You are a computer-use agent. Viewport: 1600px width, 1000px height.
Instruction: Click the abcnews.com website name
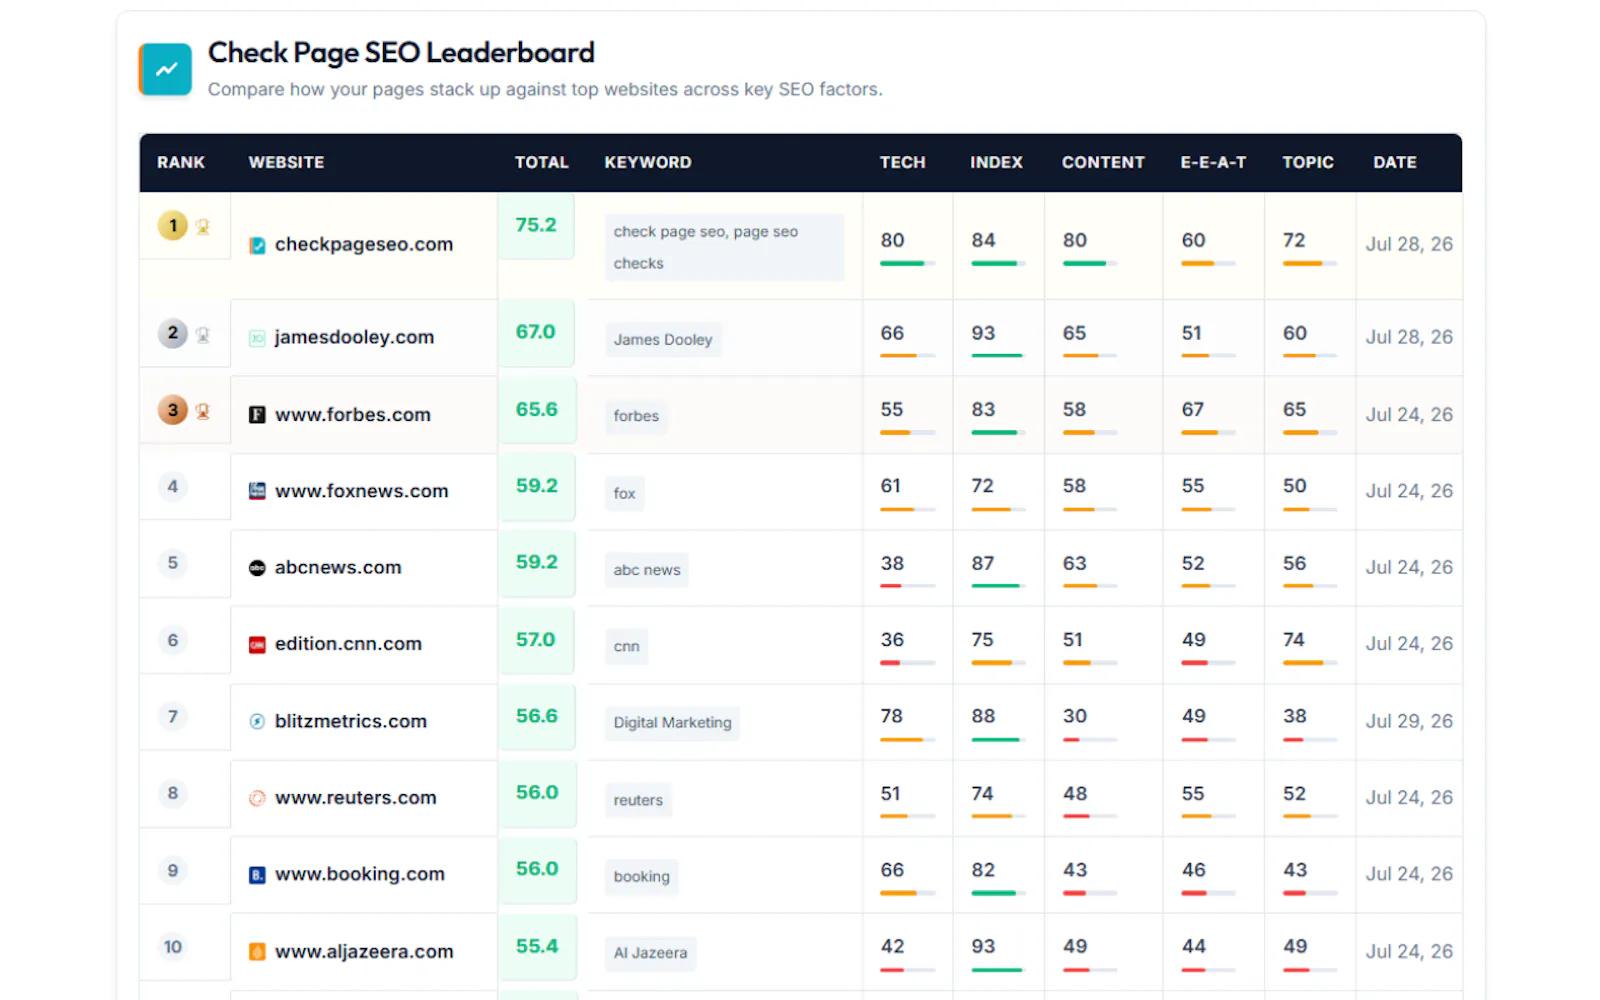click(x=338, y=568)
